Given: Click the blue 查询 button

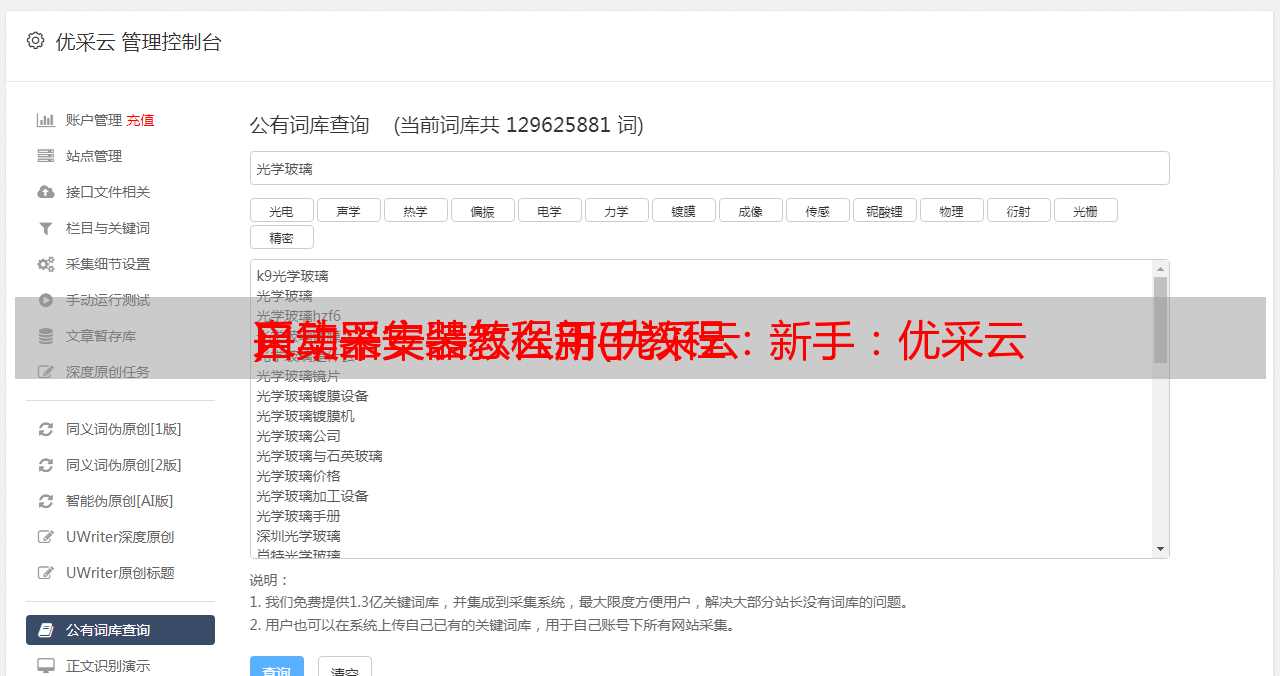Looking at the screenshot, I should (x=277, y=667).
